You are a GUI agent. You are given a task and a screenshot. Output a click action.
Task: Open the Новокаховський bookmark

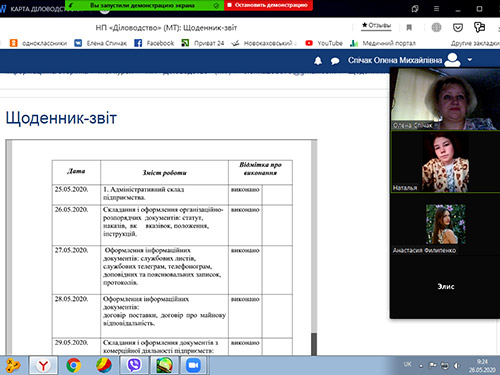coord(264,43)
